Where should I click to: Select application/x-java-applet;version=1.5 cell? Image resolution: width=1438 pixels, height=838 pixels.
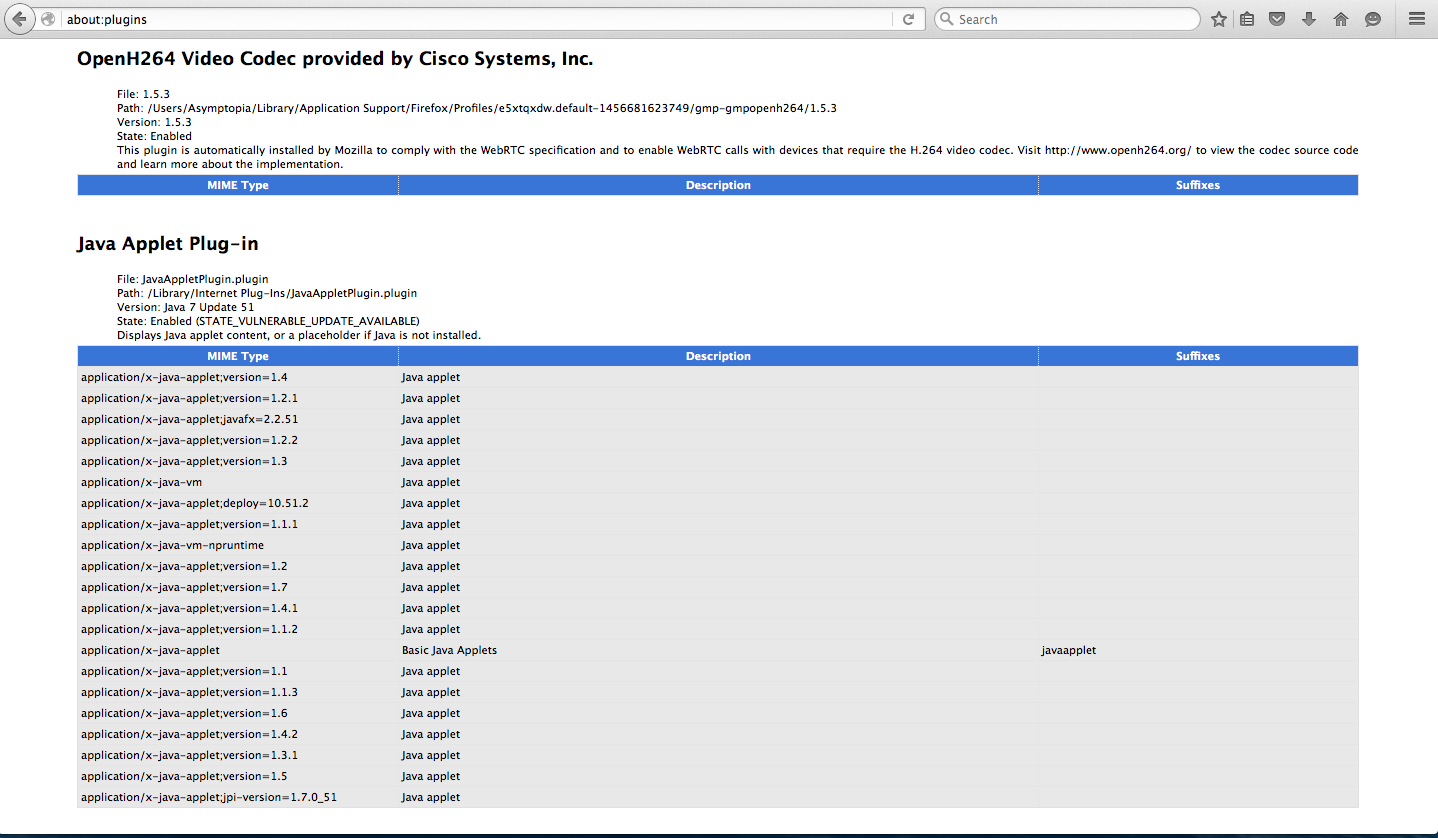(x=238, y=776)
